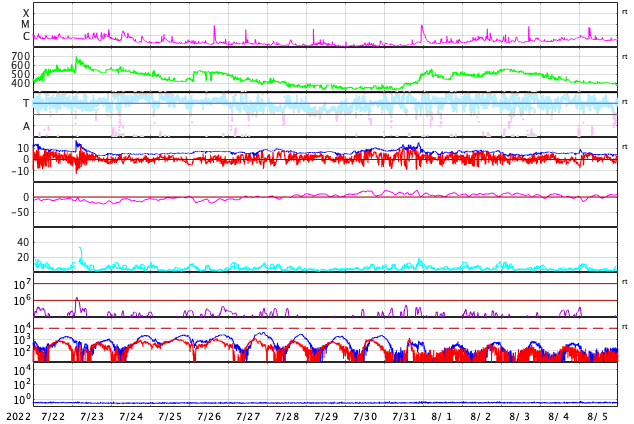Select the 7/31 date on the axis

coord(404,416)
